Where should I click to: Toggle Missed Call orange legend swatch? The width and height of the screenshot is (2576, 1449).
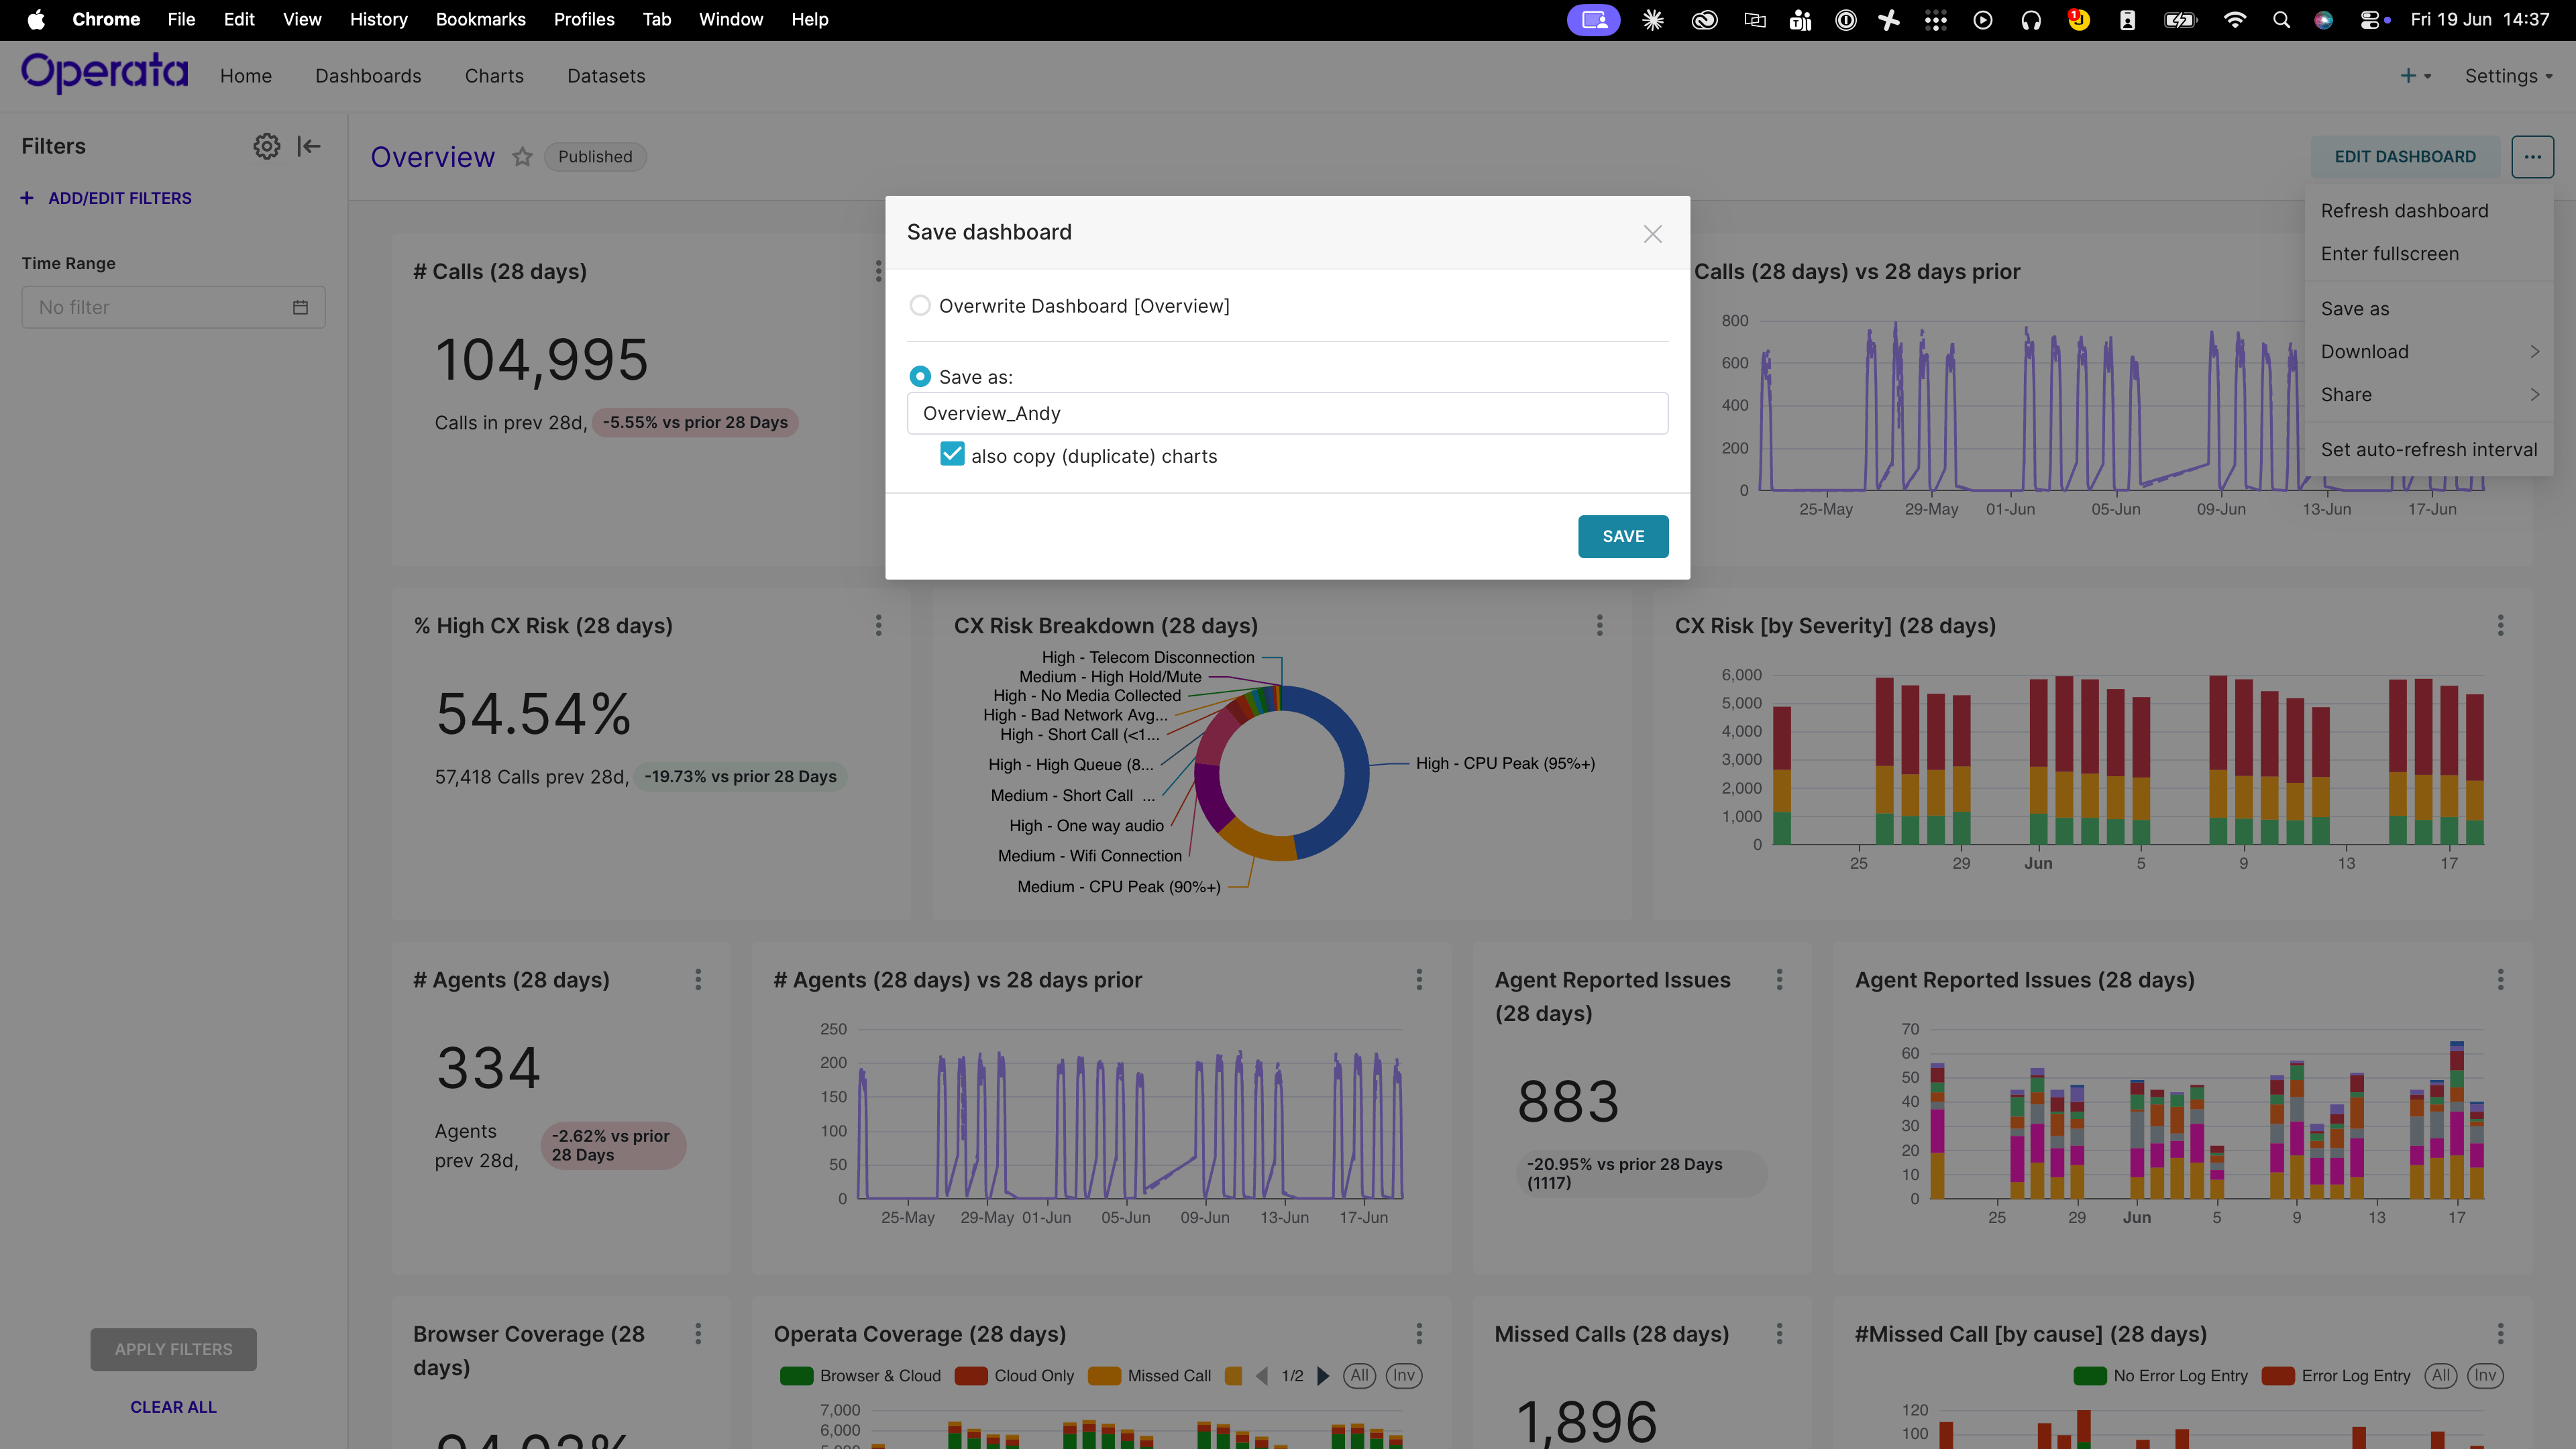click(1104, 1376)
